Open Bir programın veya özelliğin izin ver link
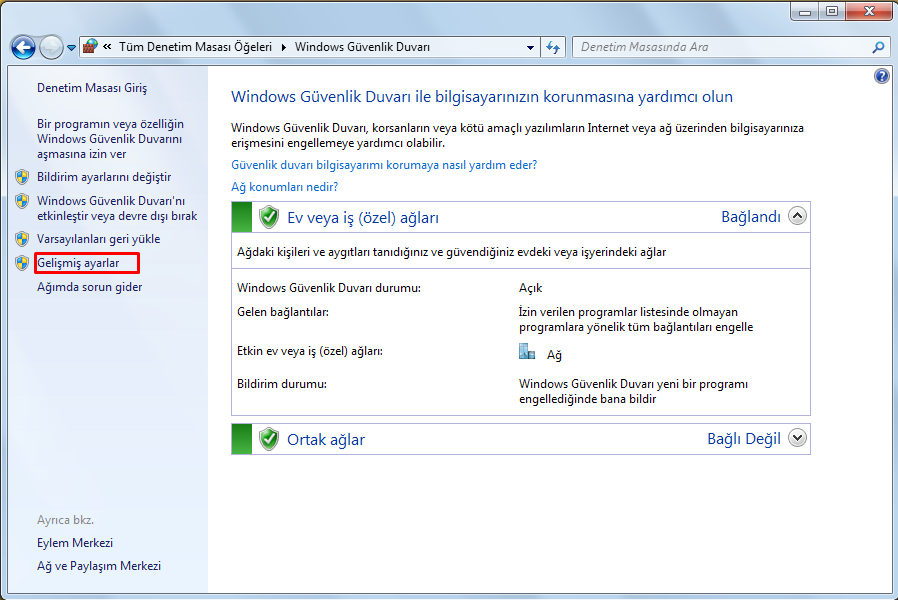The height and width of the screenshot is (600, 898). click(111, 139)
